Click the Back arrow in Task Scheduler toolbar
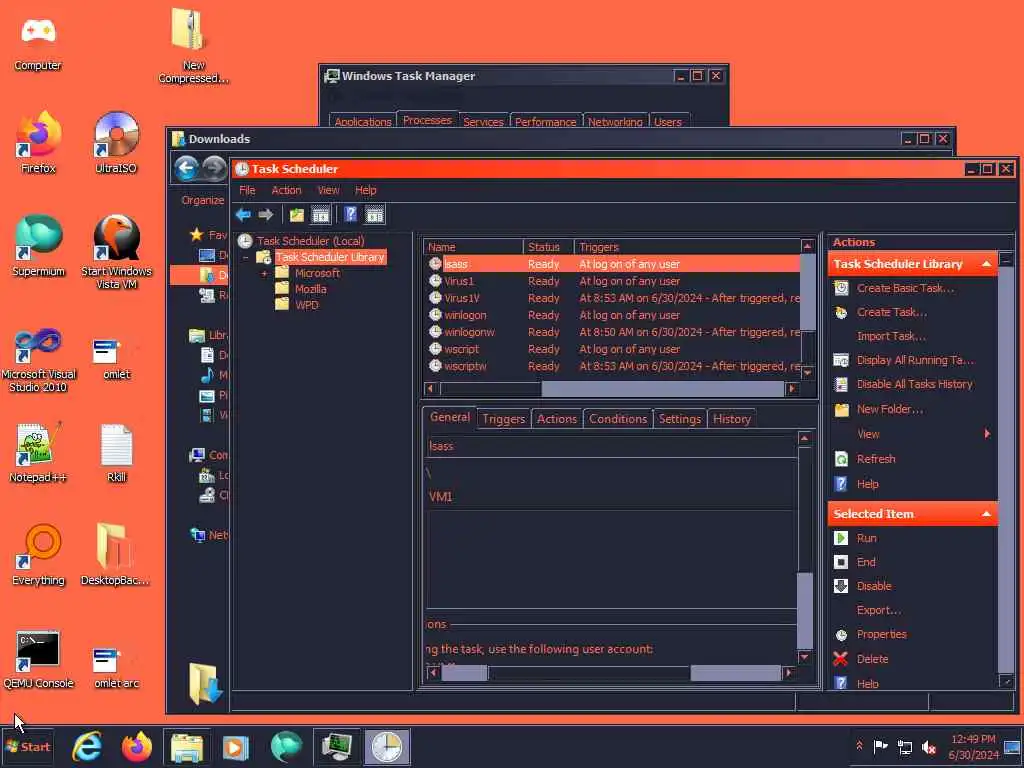Screen dimensions: 1024x768 pos(243,214)
